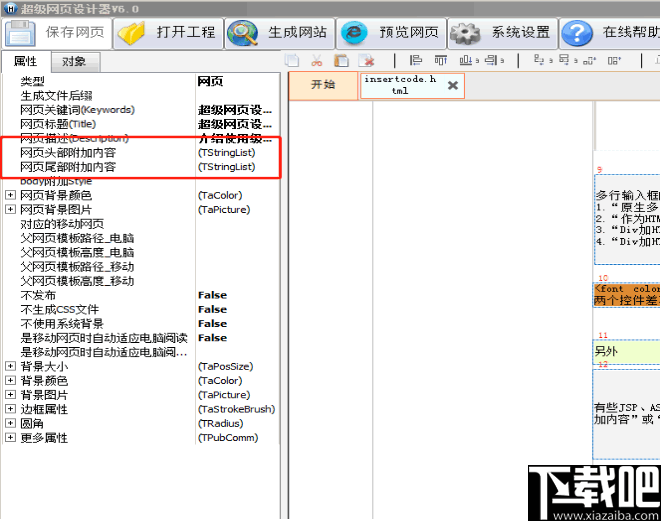Screen dimensions: 663x521
Task: Toggle the 不发布 False value
Action: coord(213,295)
